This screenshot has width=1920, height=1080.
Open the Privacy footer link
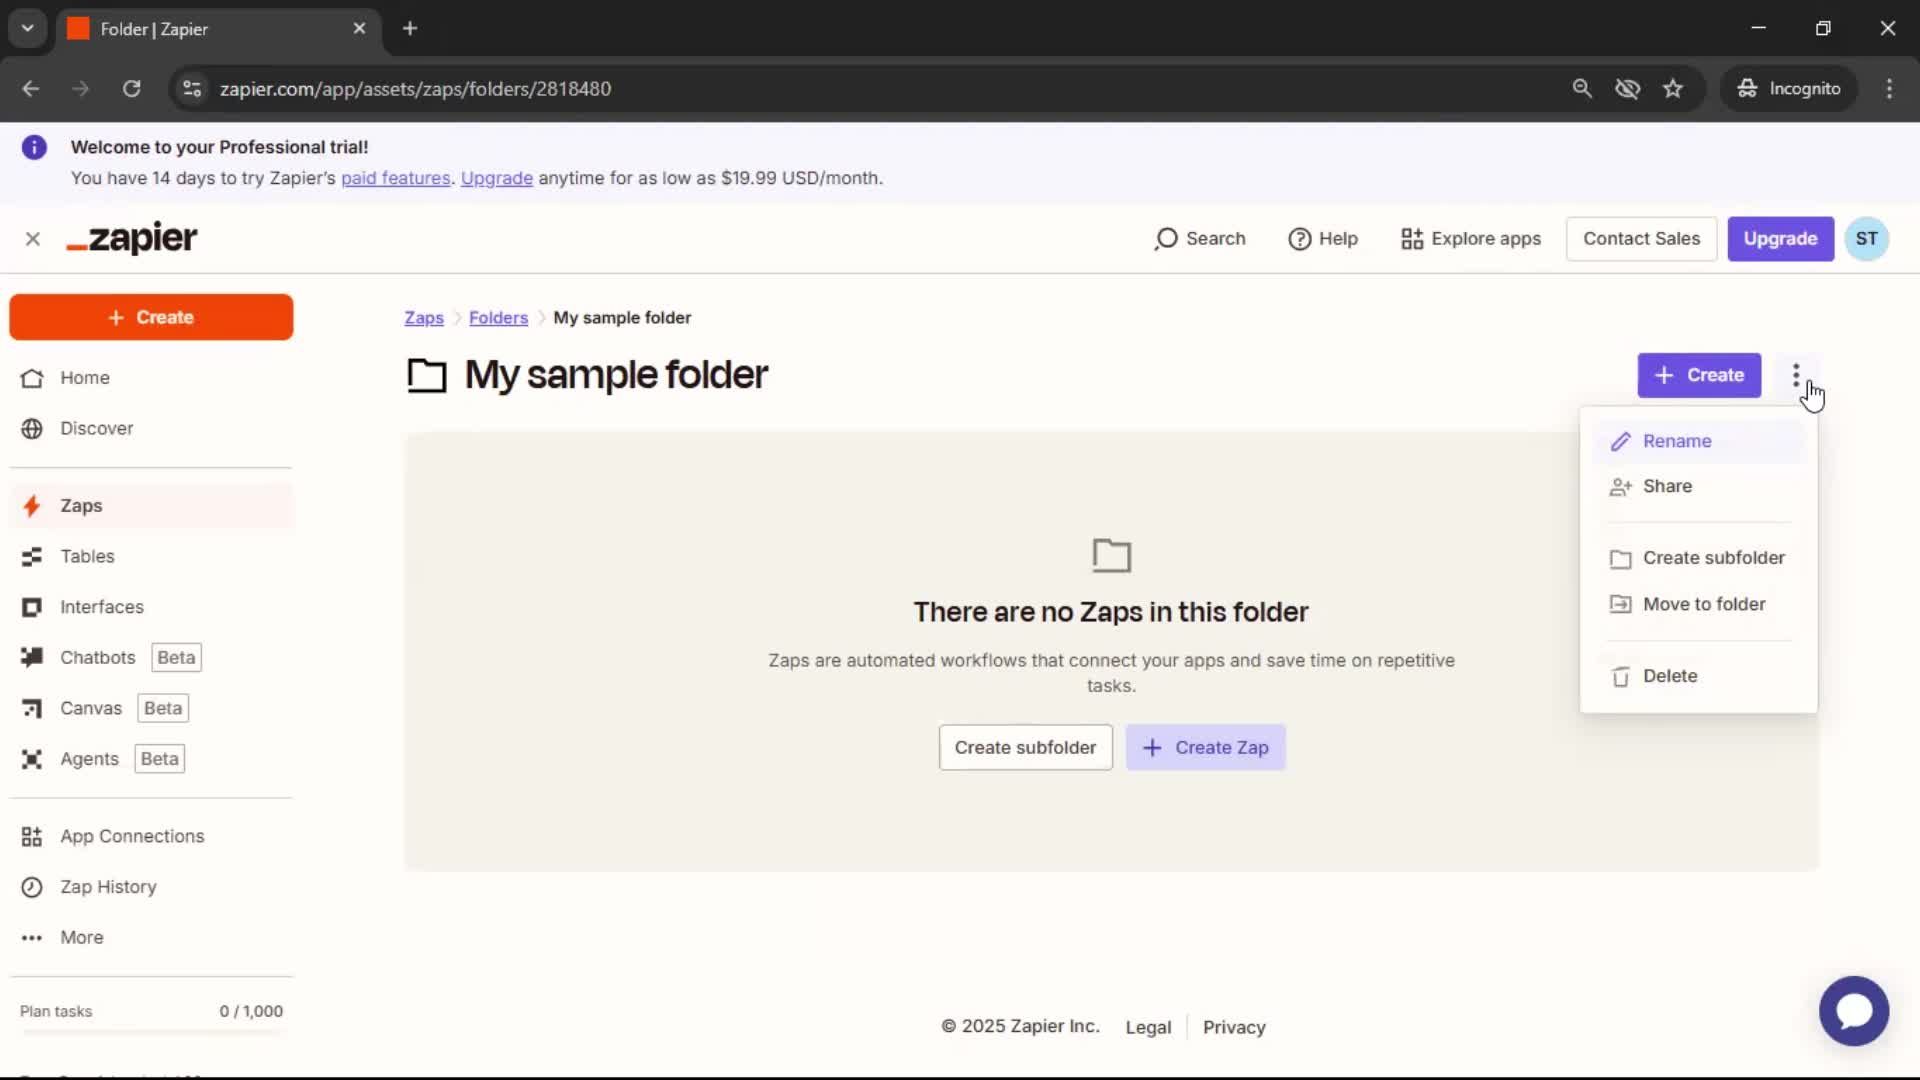click(1234, 1027)
